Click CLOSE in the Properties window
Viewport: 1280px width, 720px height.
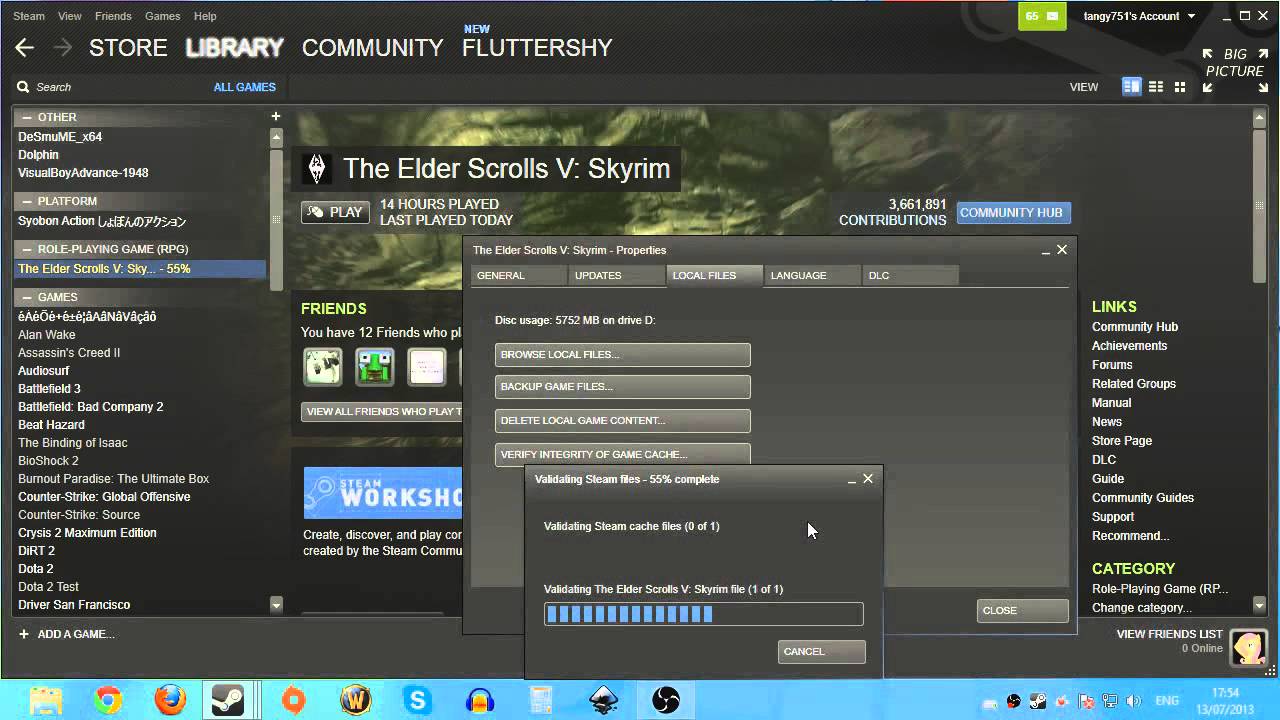click(x=1022, y=610)
